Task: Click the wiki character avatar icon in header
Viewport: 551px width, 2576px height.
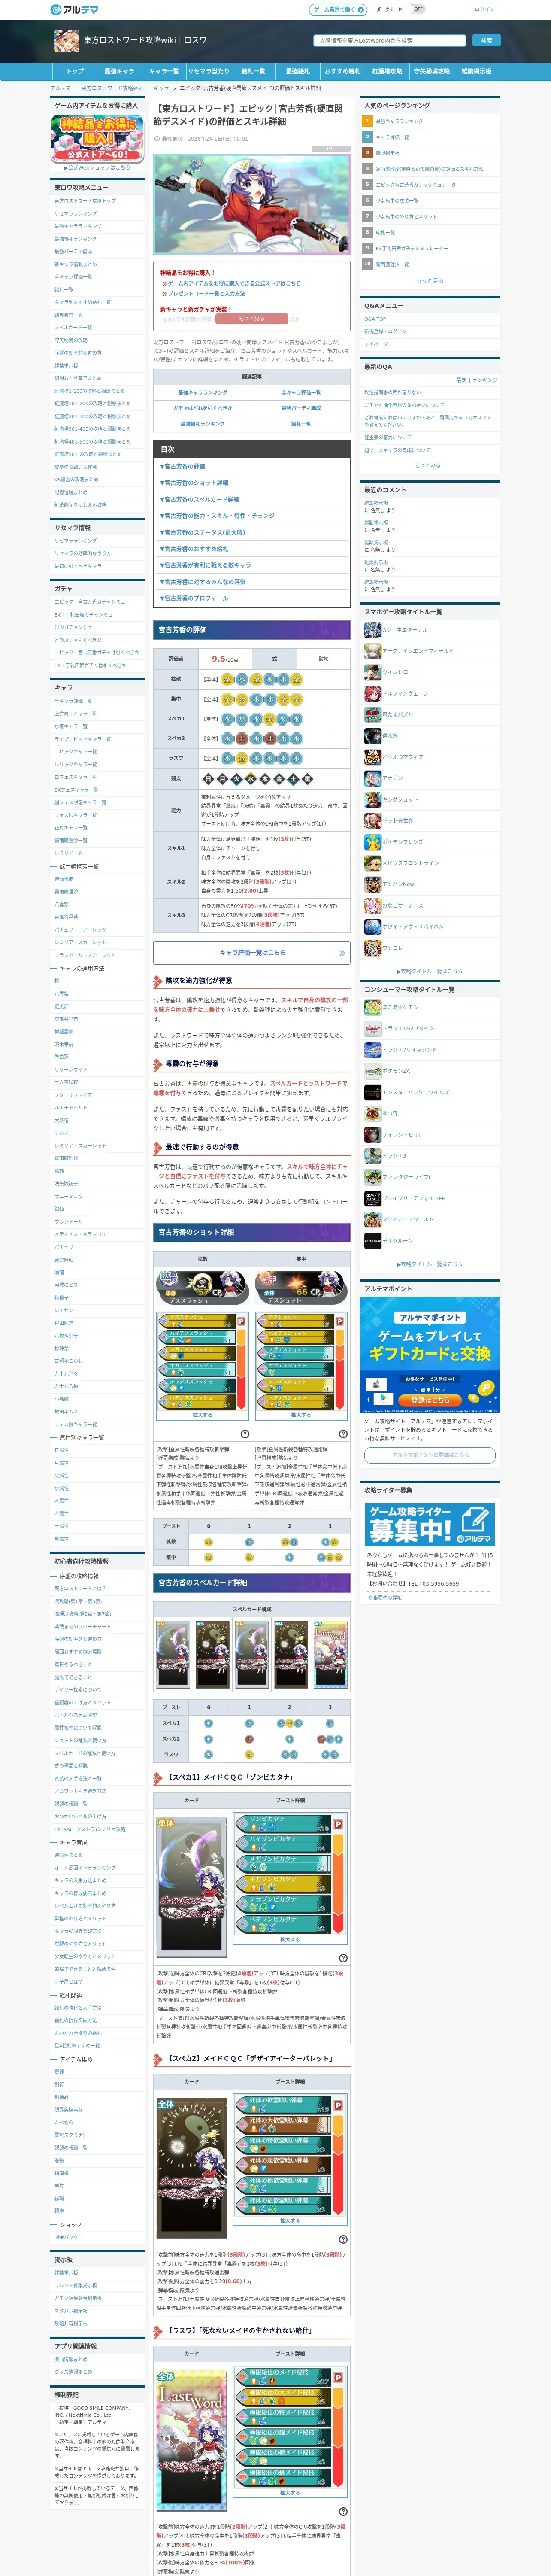Action: pos(67,40)
